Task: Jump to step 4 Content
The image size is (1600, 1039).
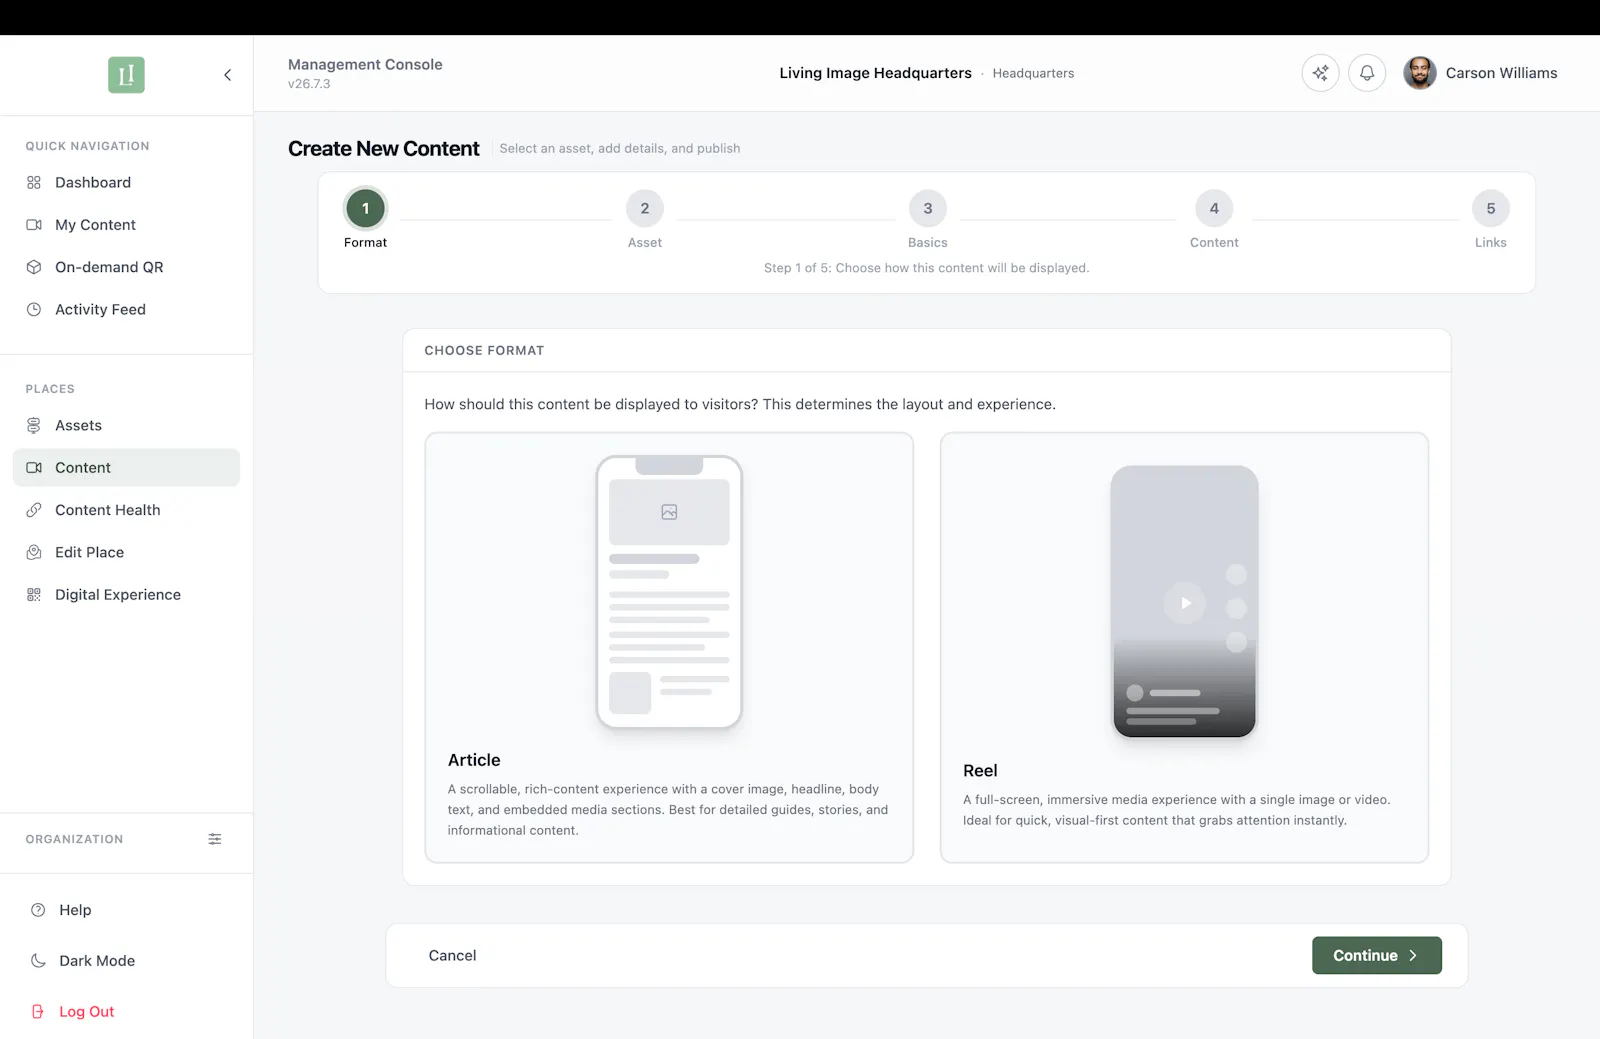Action: [x=1214, y=208]
